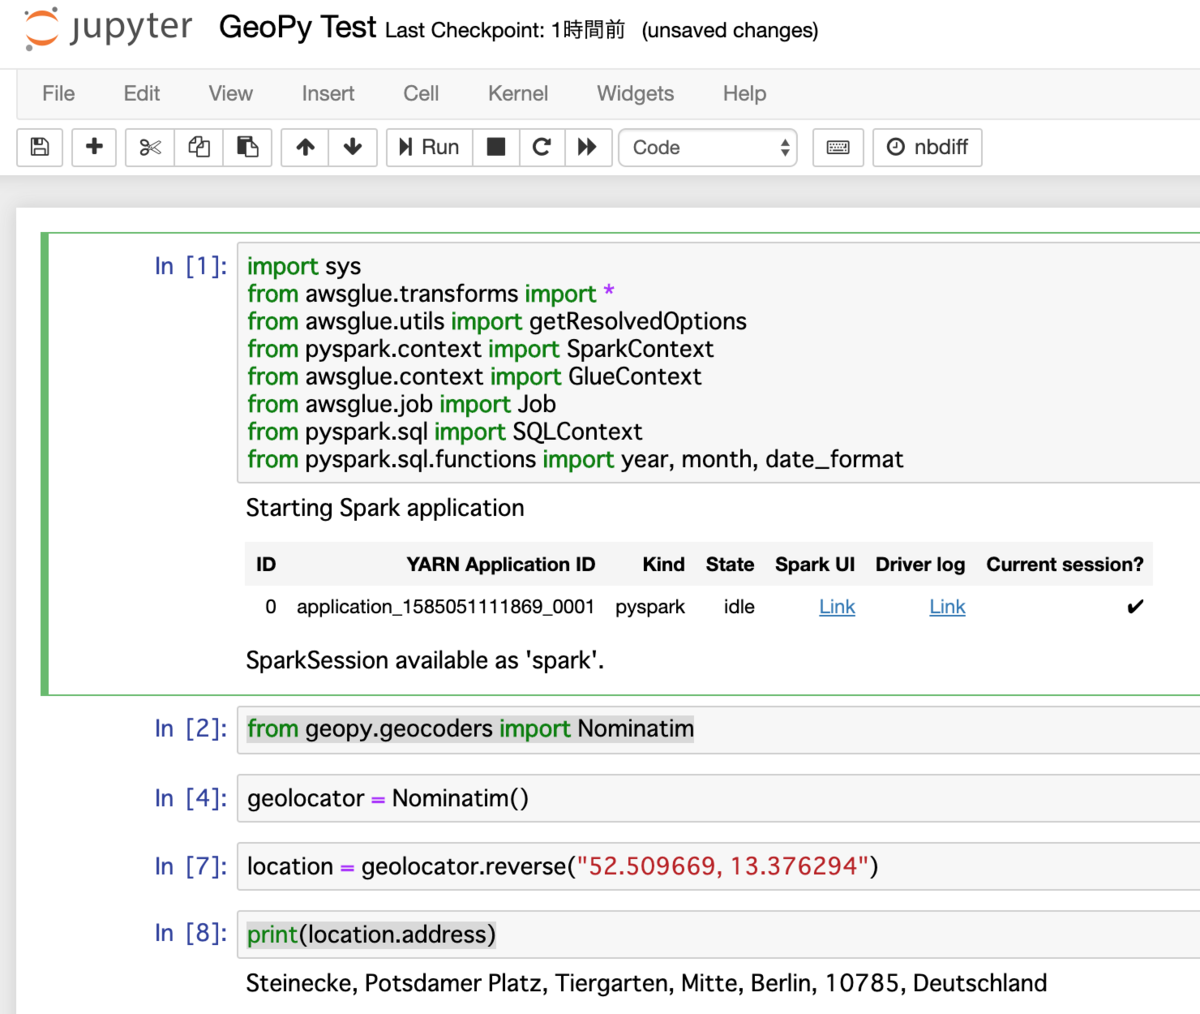The image size is (1200, 1014).
Task: Restart the kernel with the refresh icon
Action: (x=541, y=147)
